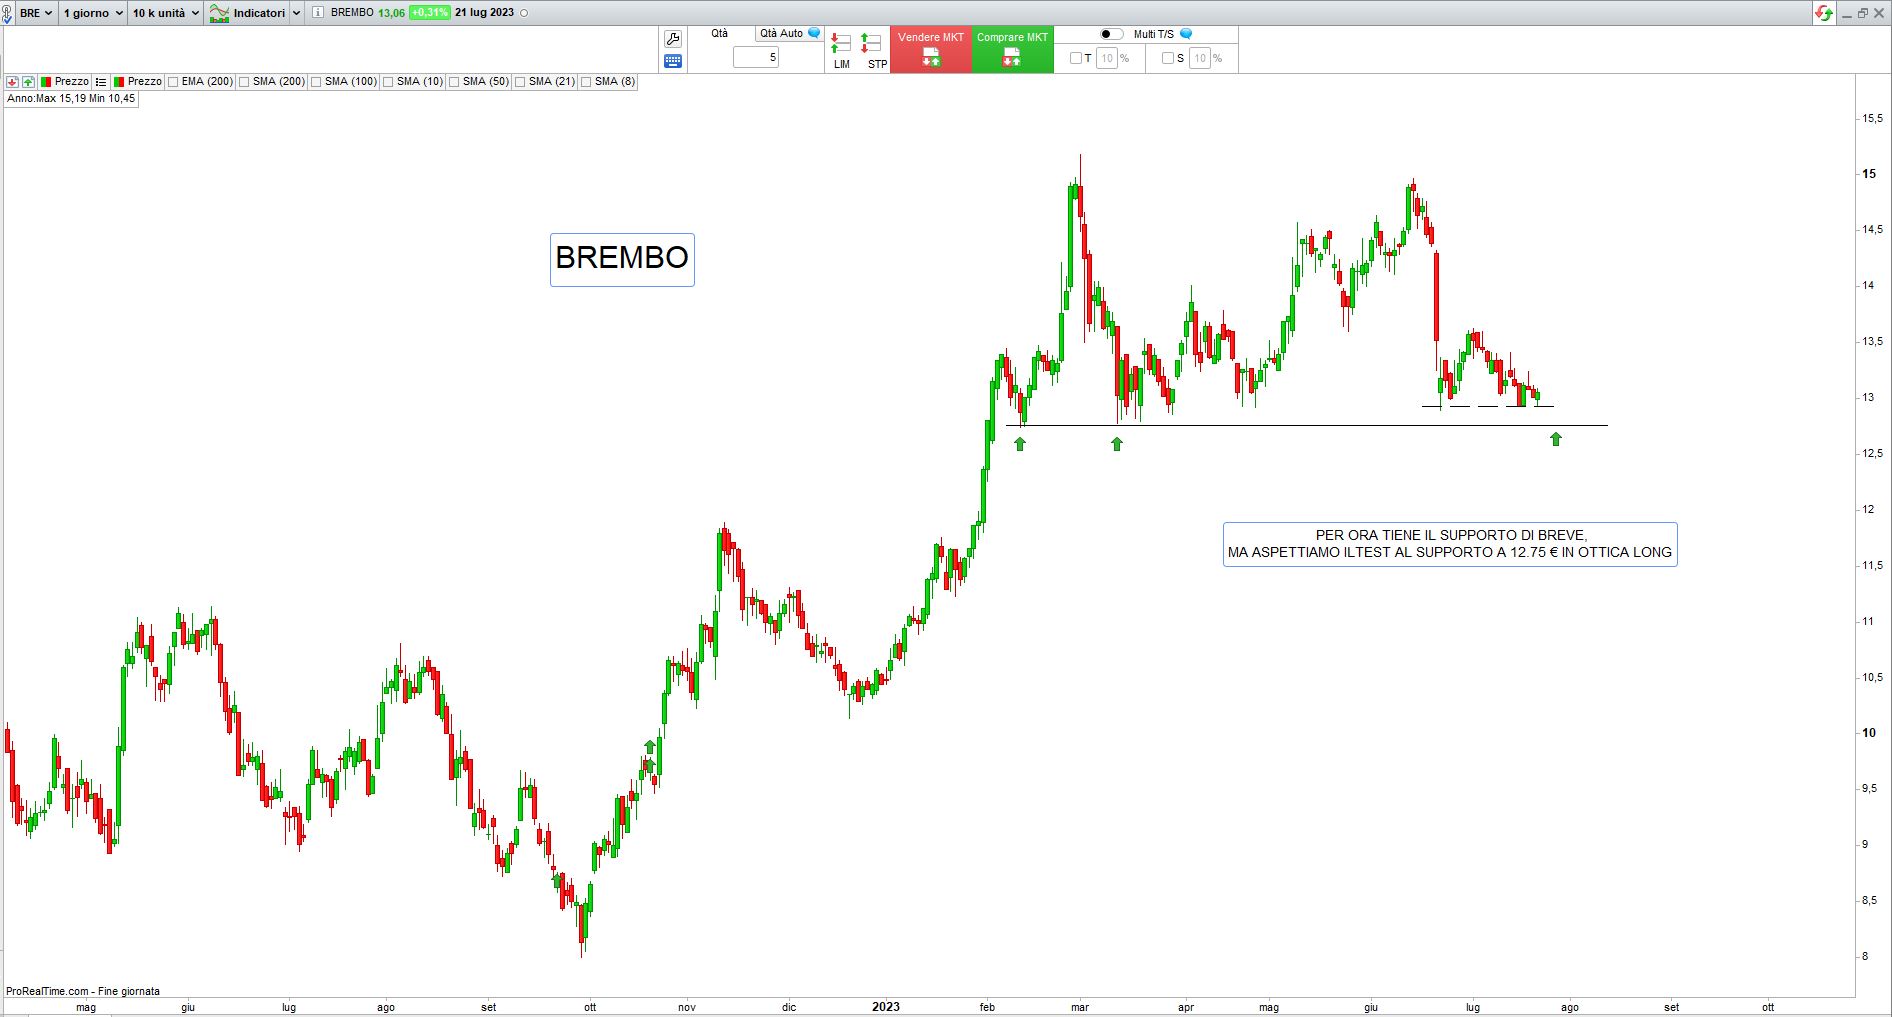Click the Qtà Auto help bubble

pyautogui.click(x=815, y=33)
